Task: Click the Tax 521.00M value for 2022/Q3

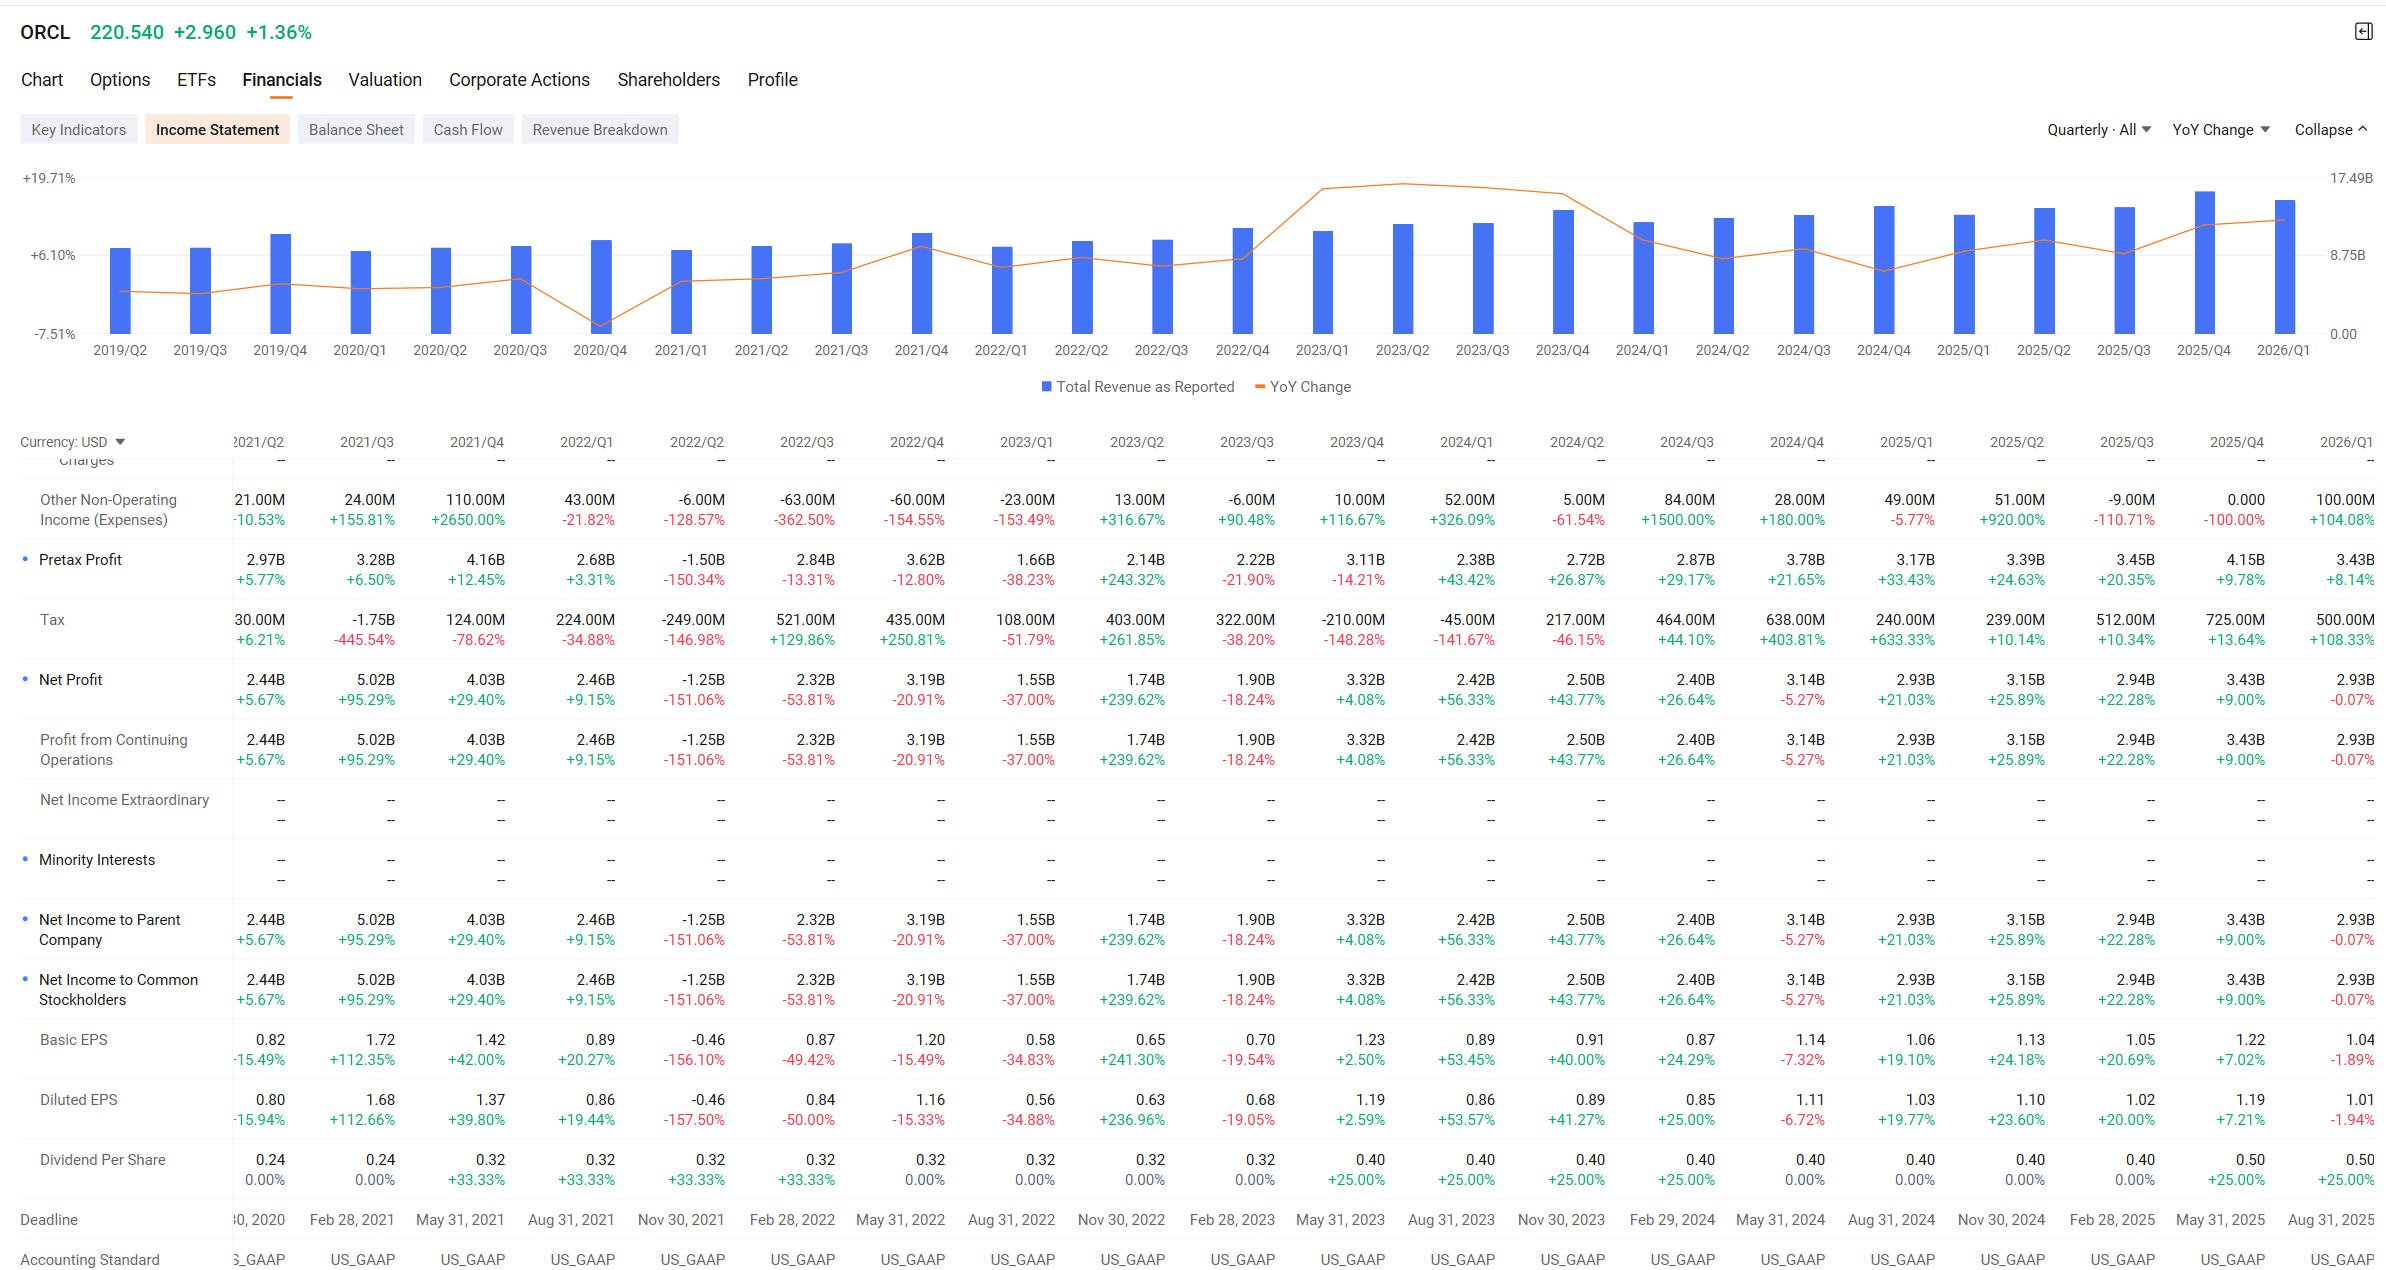Action: coord(805,620)
